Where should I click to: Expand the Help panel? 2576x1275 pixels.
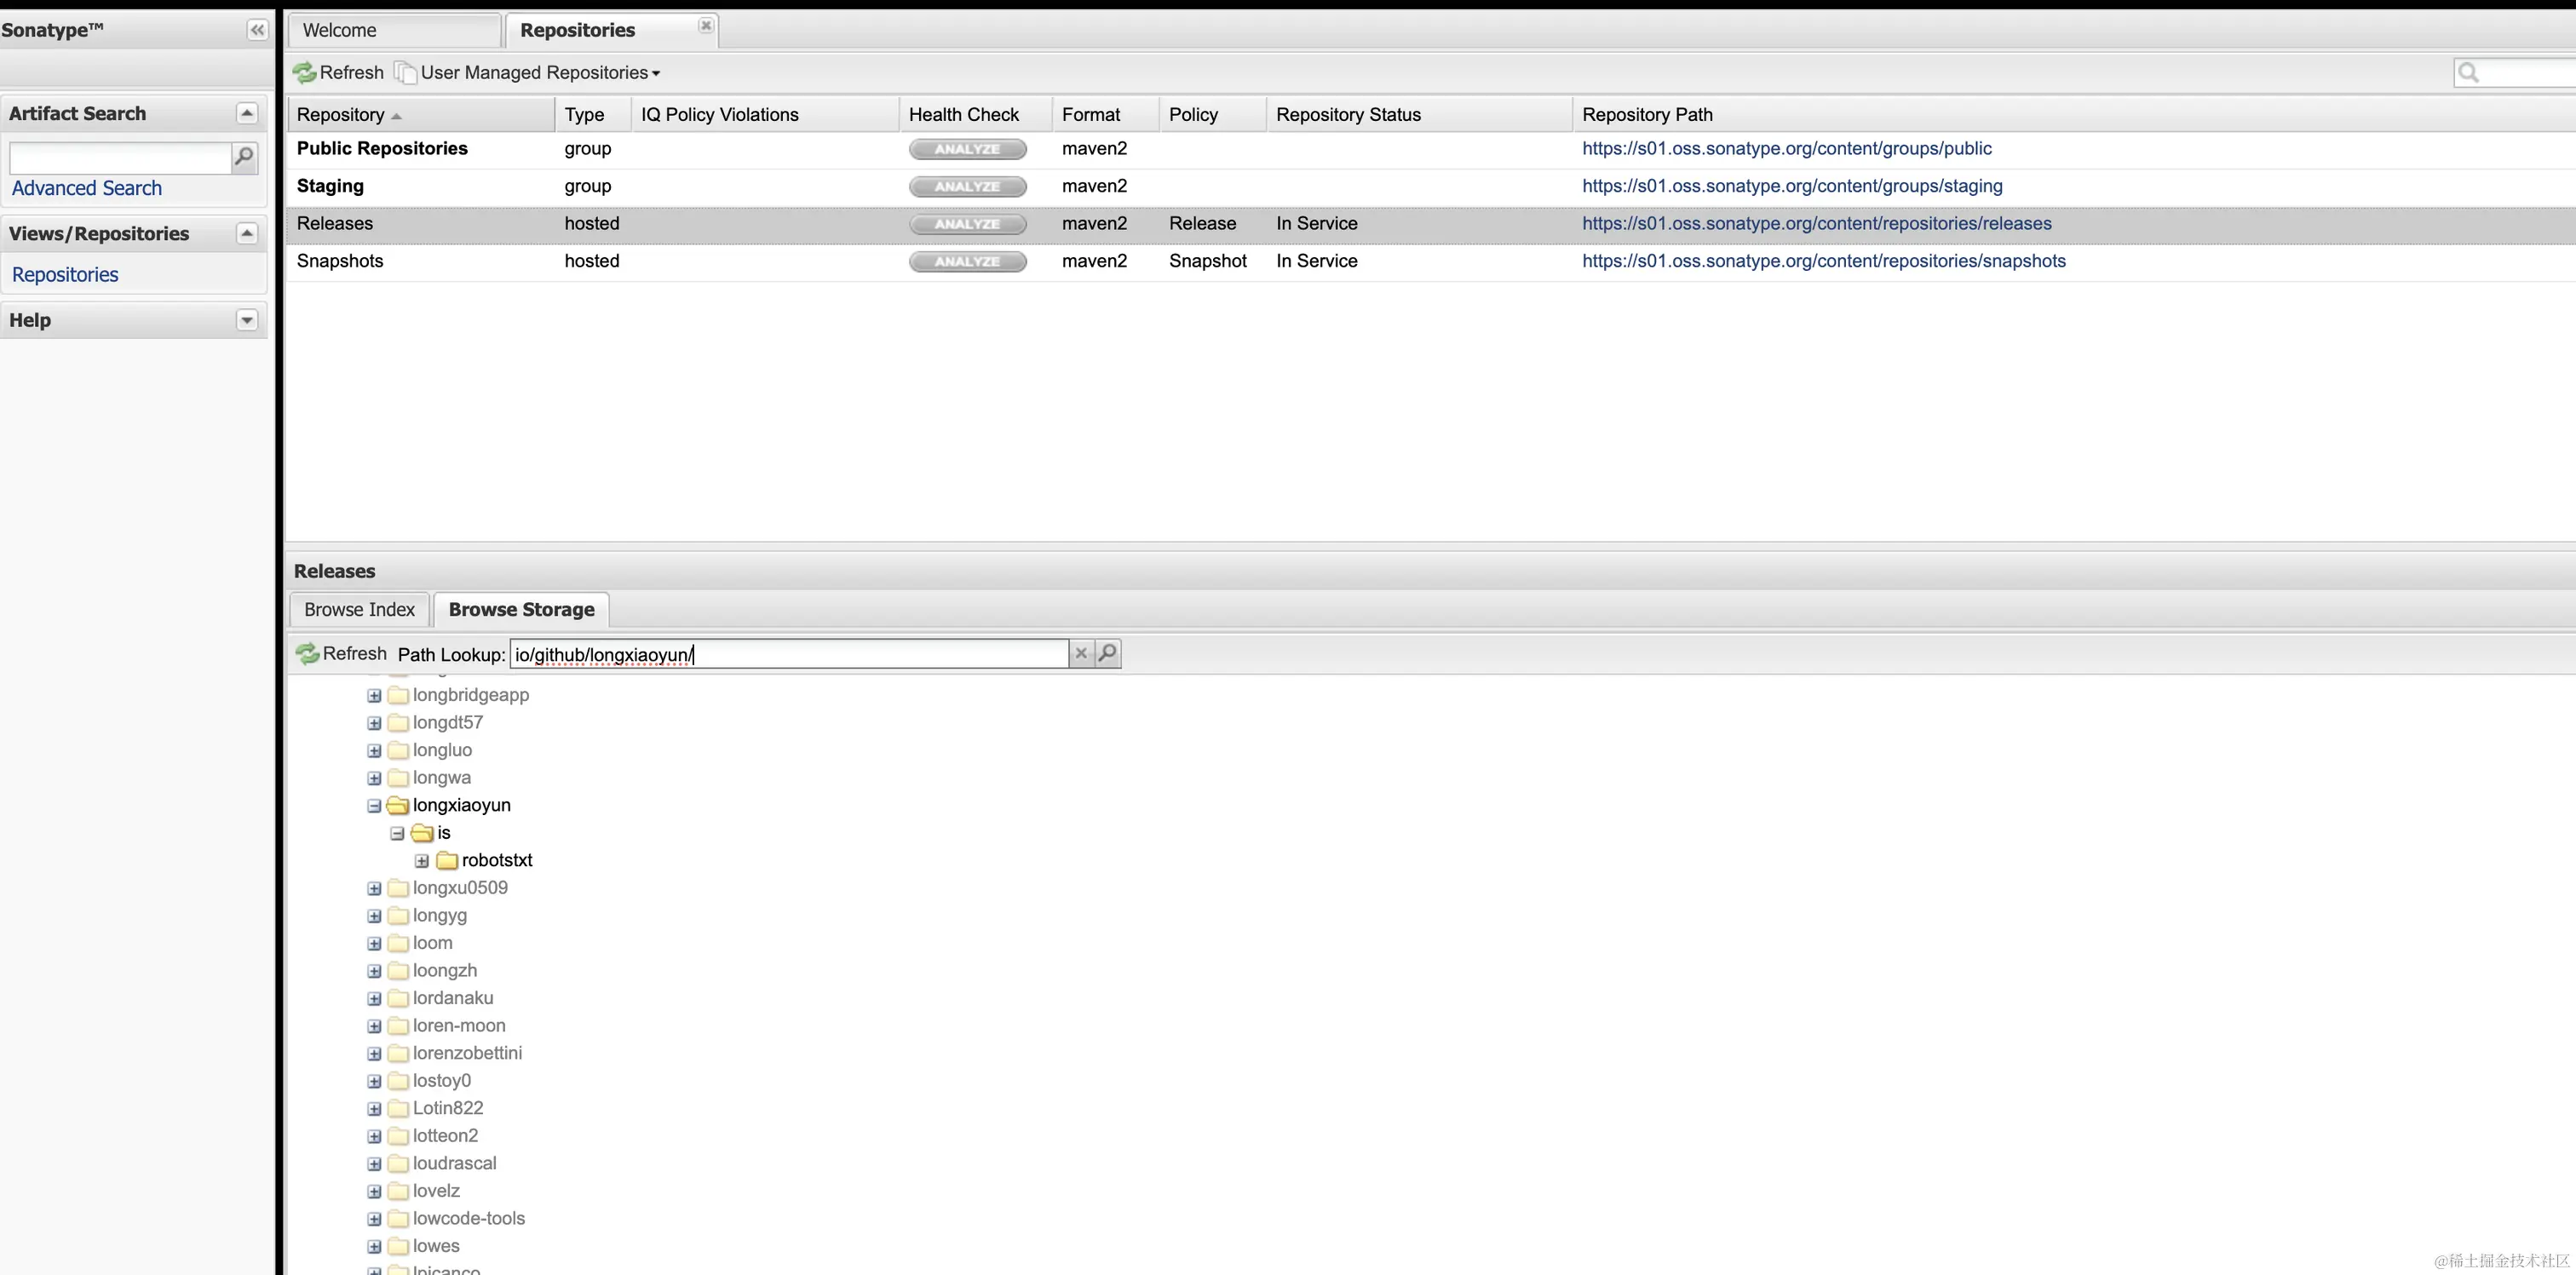tap(247, 320)
